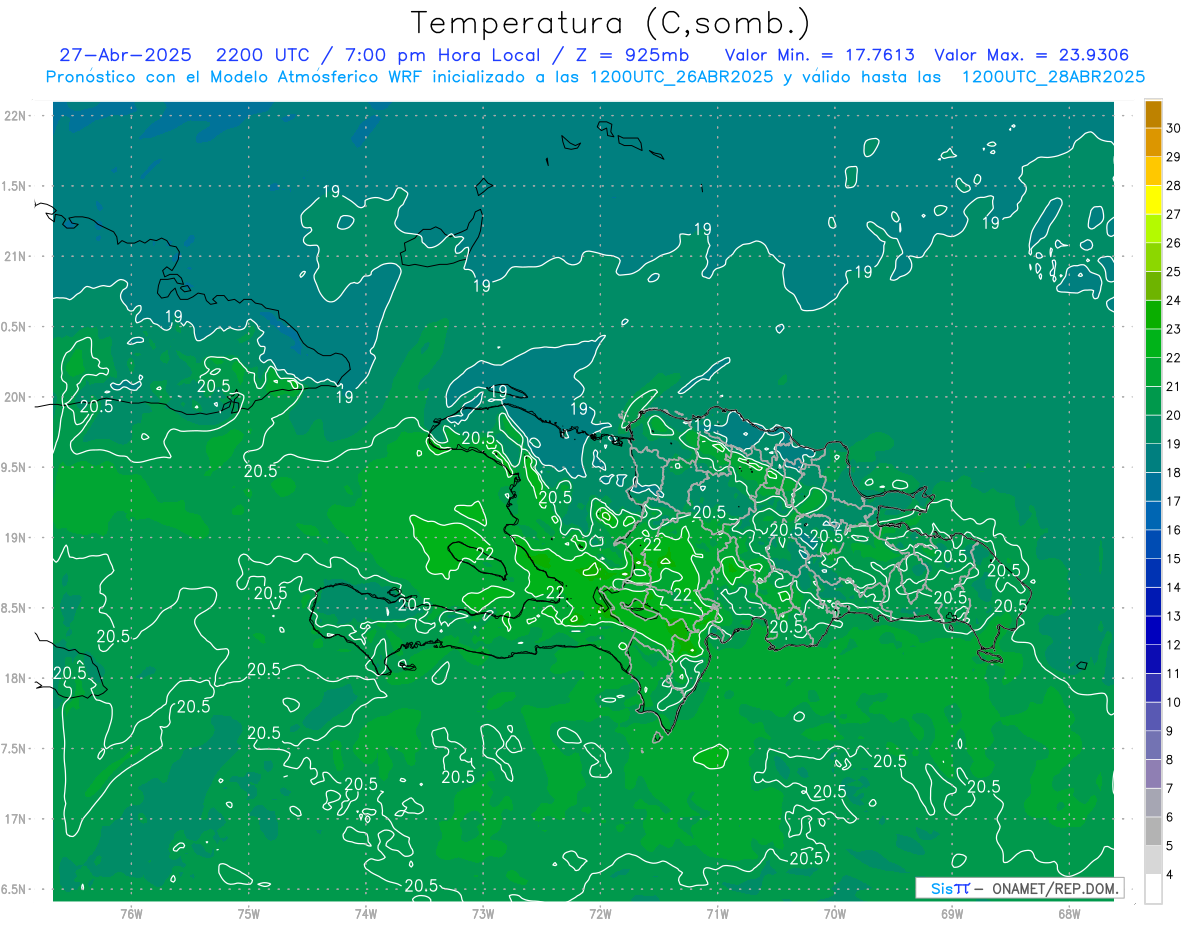Image resolution: width=1200 pixels, height=927 pixels.
Task: Click the "Valor Min. = 17.7613" text
Action: 820,55
